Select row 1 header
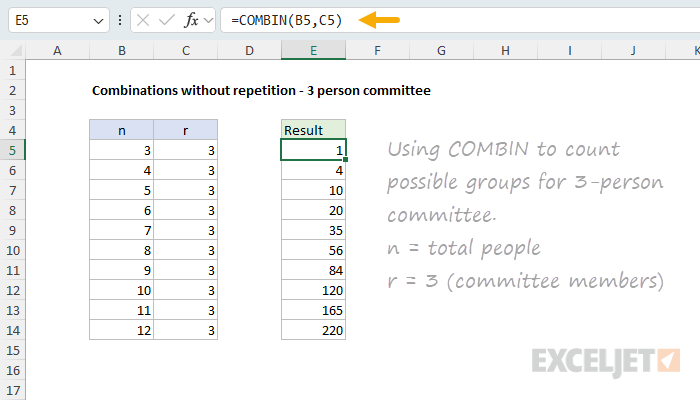This screenshot has width=700, height=400. tap(12, 71)
